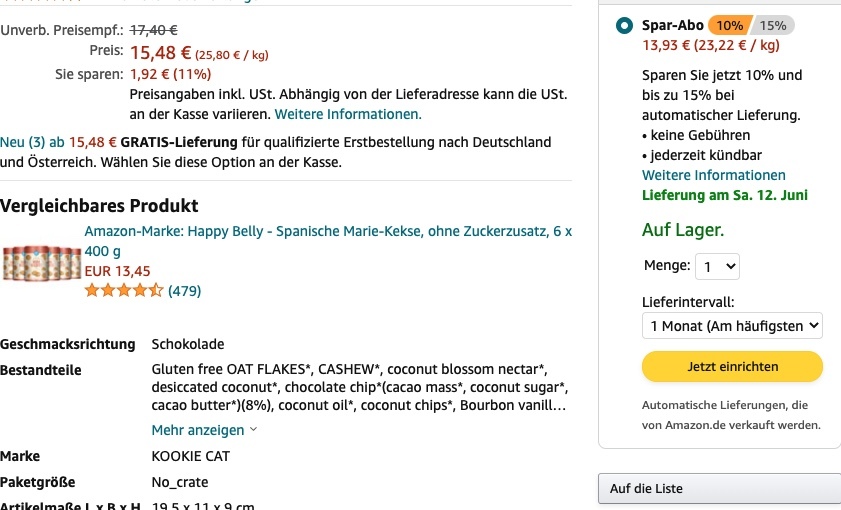Open the Lieferintervall dropdown

732,326
